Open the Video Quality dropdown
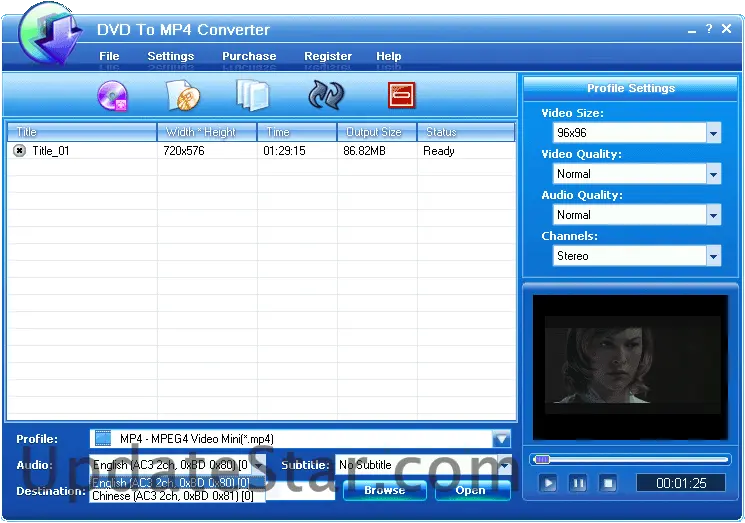The image size is (745, 523). click(712, 174)
